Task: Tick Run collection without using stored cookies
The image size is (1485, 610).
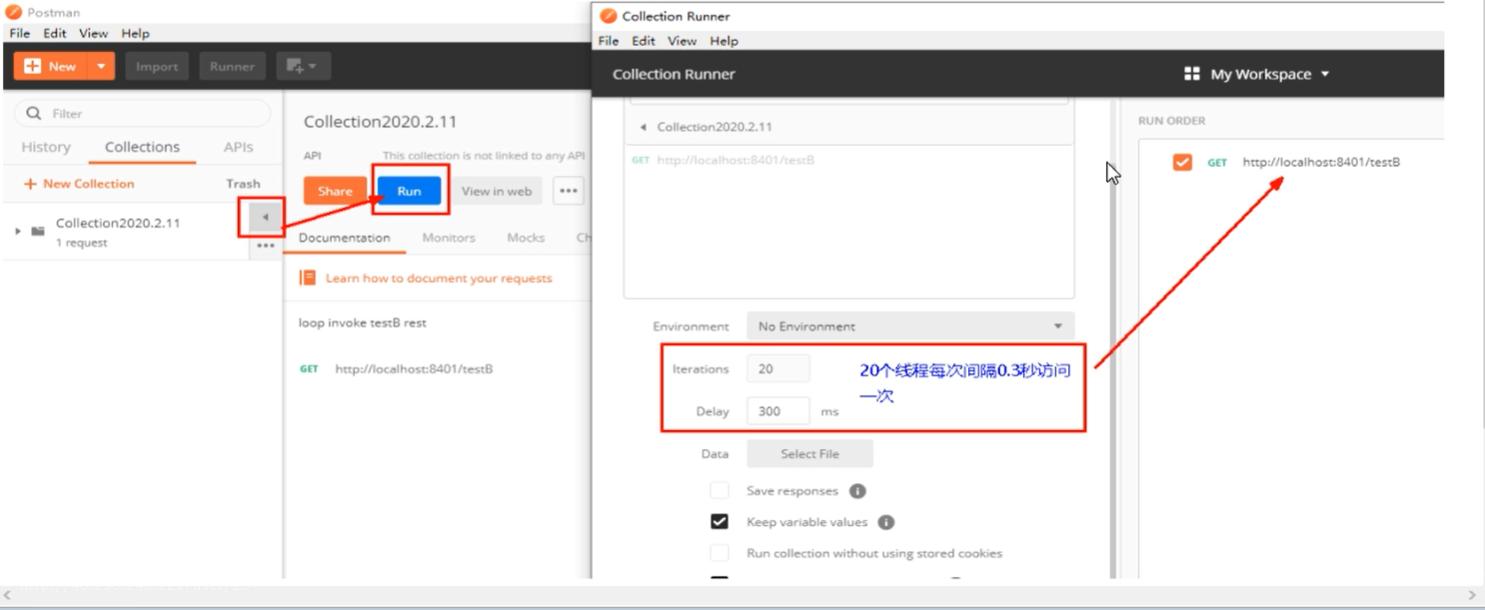Action: pyautogui.click(x=719, y=553)
